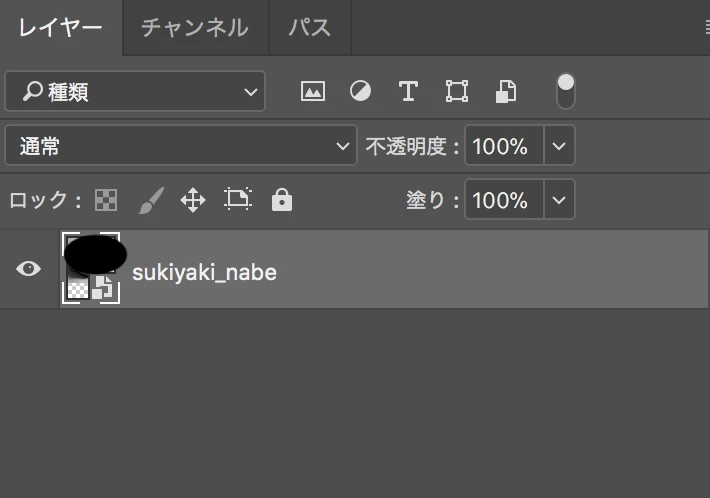The width and height of the screenshot is (710, 498).
Task: Switch to the パス tab
Action: click(x=310, y=28)
